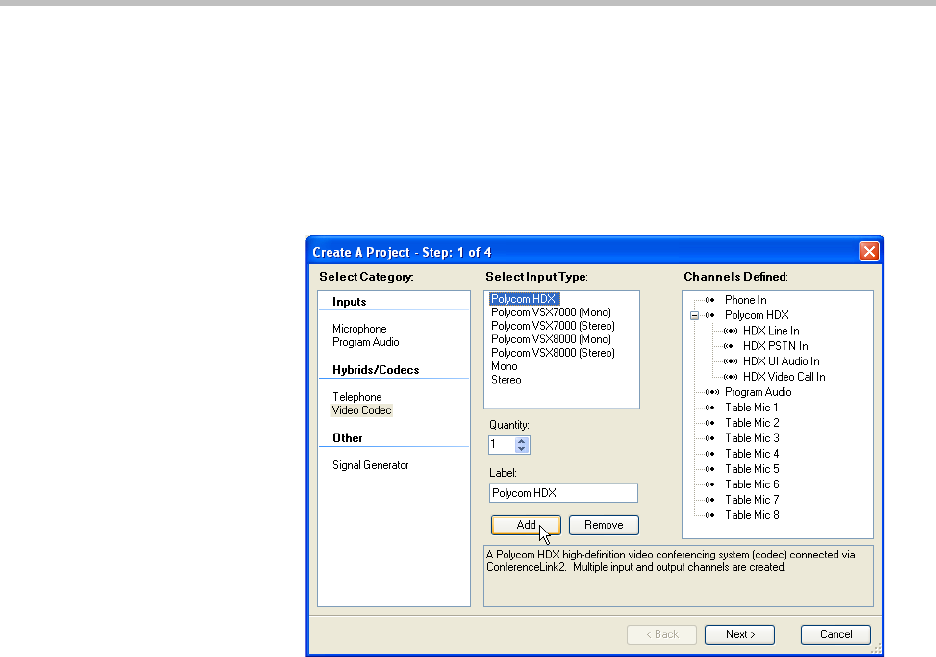Select the Microphone input category
Screen dimensions: 936x657
click(359, 329)
